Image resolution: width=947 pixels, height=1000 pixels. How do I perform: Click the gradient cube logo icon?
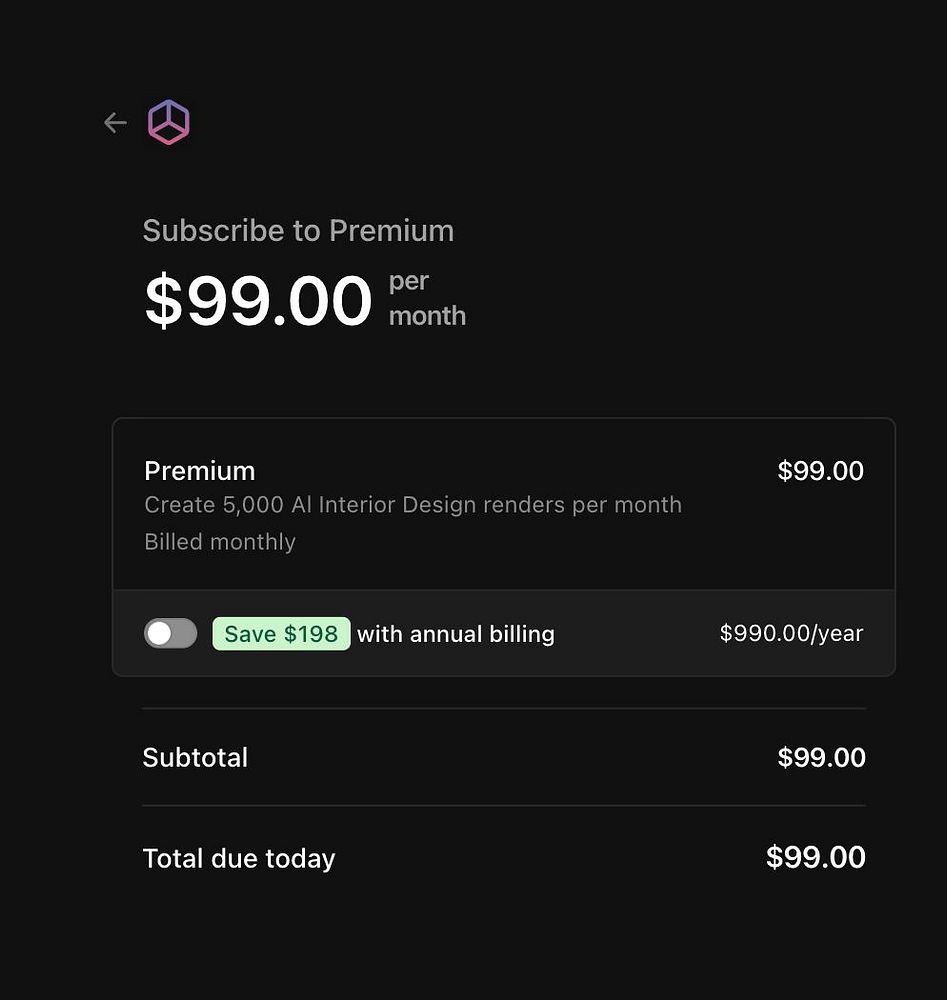[169, 123]
